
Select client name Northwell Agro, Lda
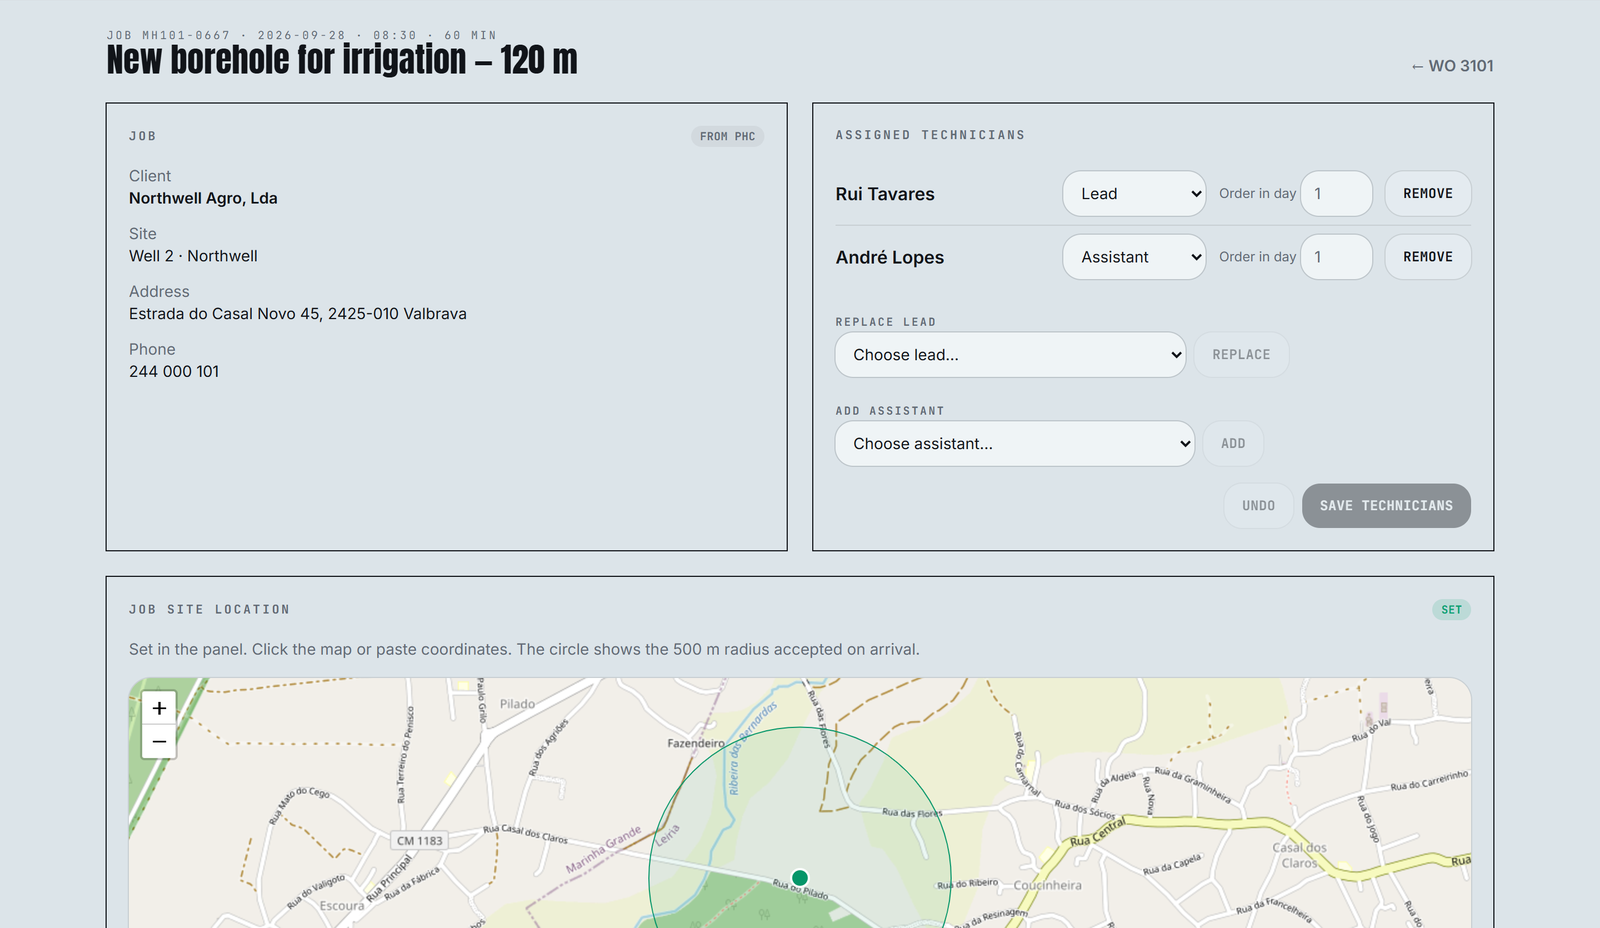[x=203, y=198]
